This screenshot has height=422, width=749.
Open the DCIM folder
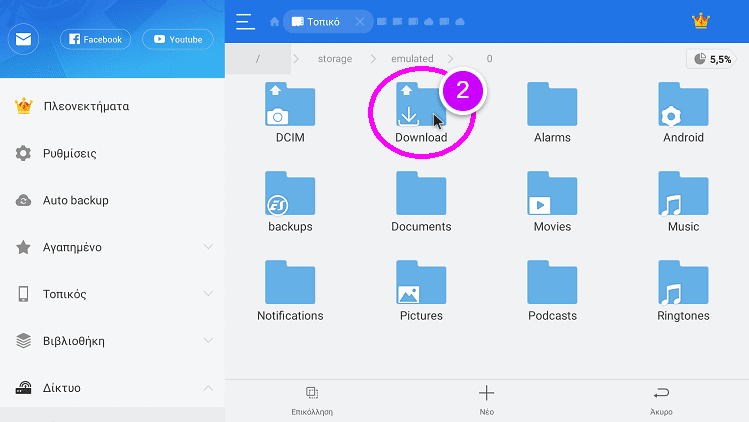(x=290, y=112)
